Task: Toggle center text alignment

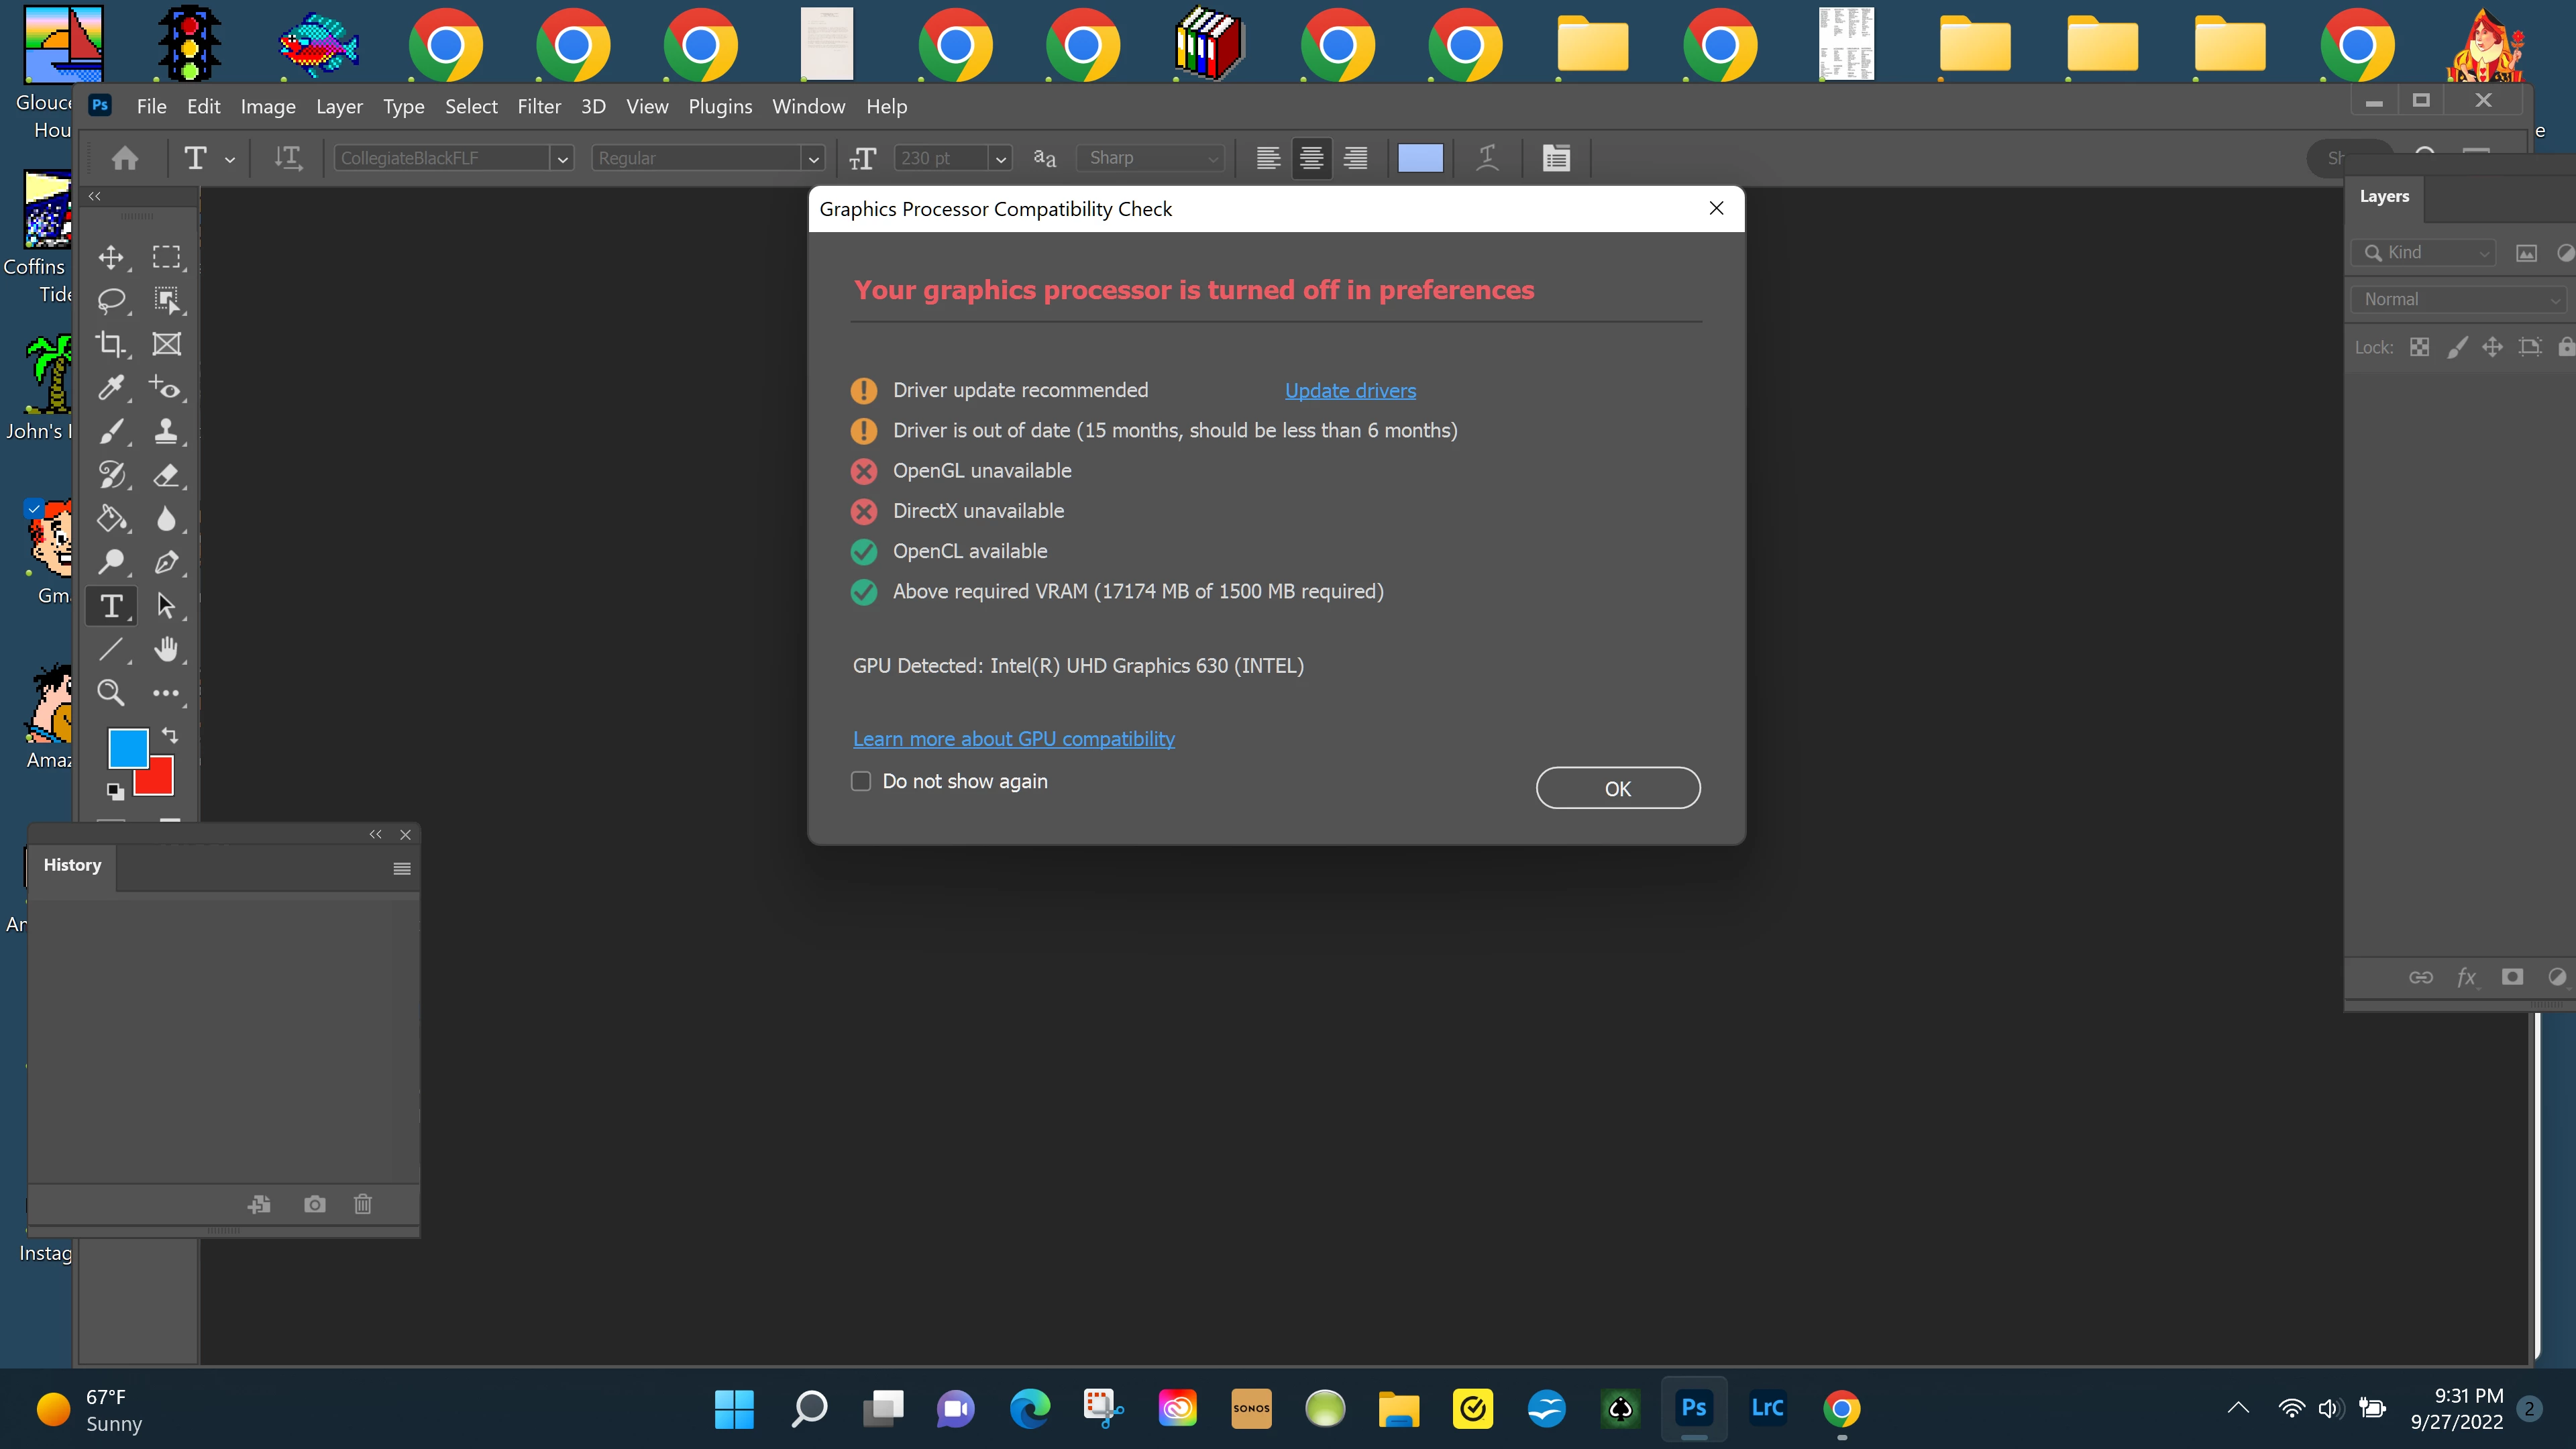Action: (1311, 158)
